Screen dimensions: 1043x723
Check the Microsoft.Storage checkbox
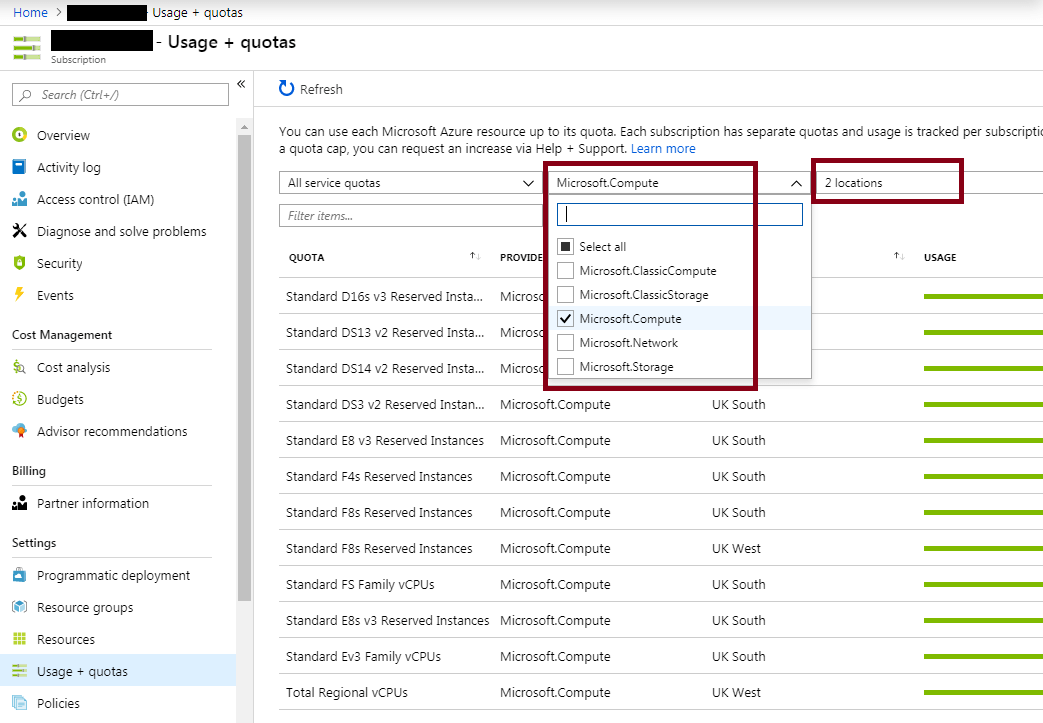[566, 366]
